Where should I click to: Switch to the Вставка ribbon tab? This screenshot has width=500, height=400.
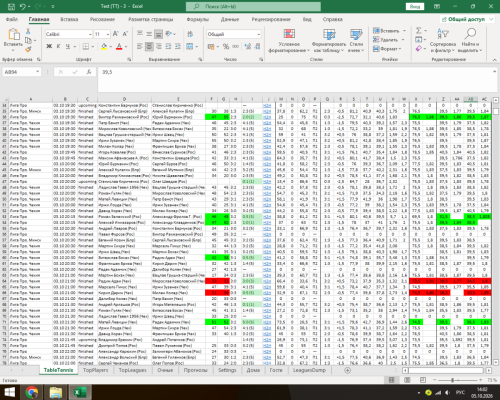click(x=69, y=19)
